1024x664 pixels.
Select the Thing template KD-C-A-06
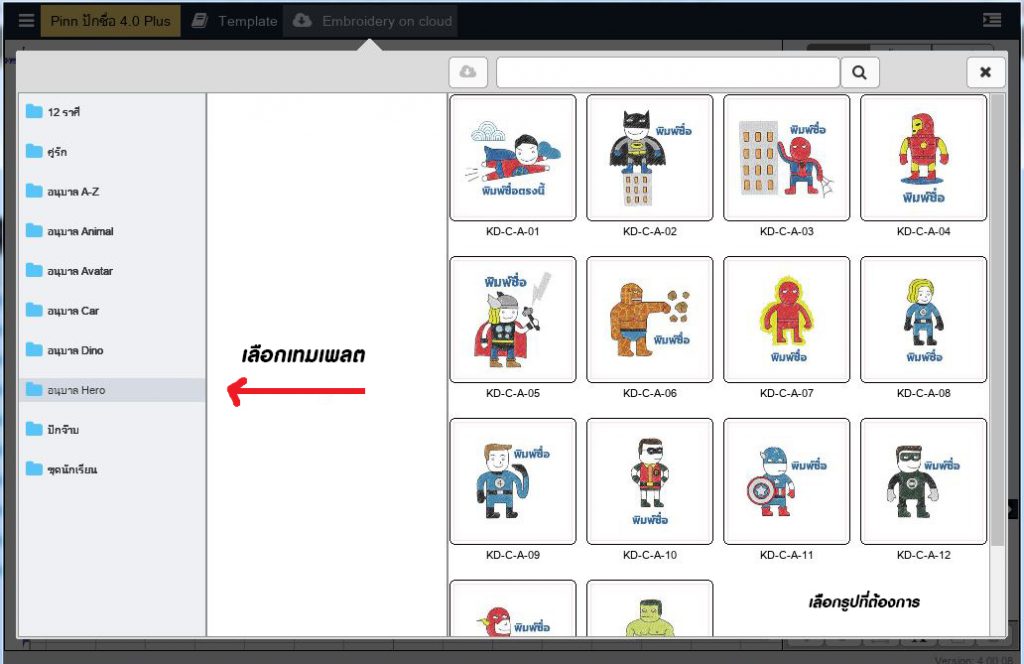point(650,319)
